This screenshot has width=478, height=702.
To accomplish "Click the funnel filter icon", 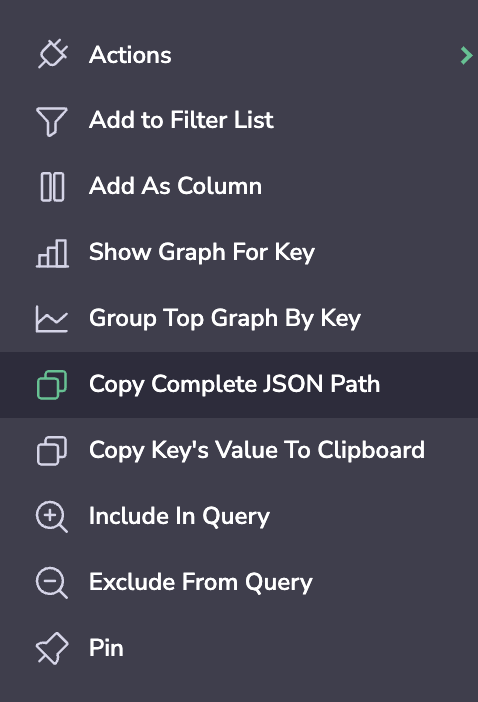I will 52,121.
